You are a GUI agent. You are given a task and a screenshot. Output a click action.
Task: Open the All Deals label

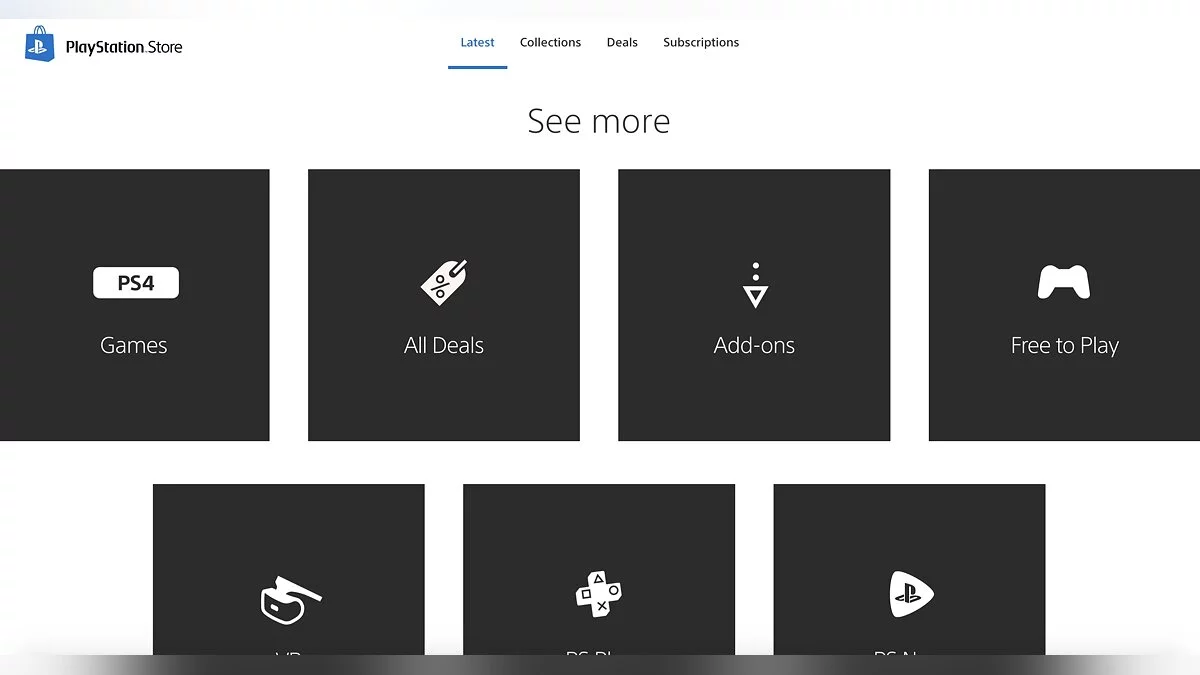tap(444, 345)
